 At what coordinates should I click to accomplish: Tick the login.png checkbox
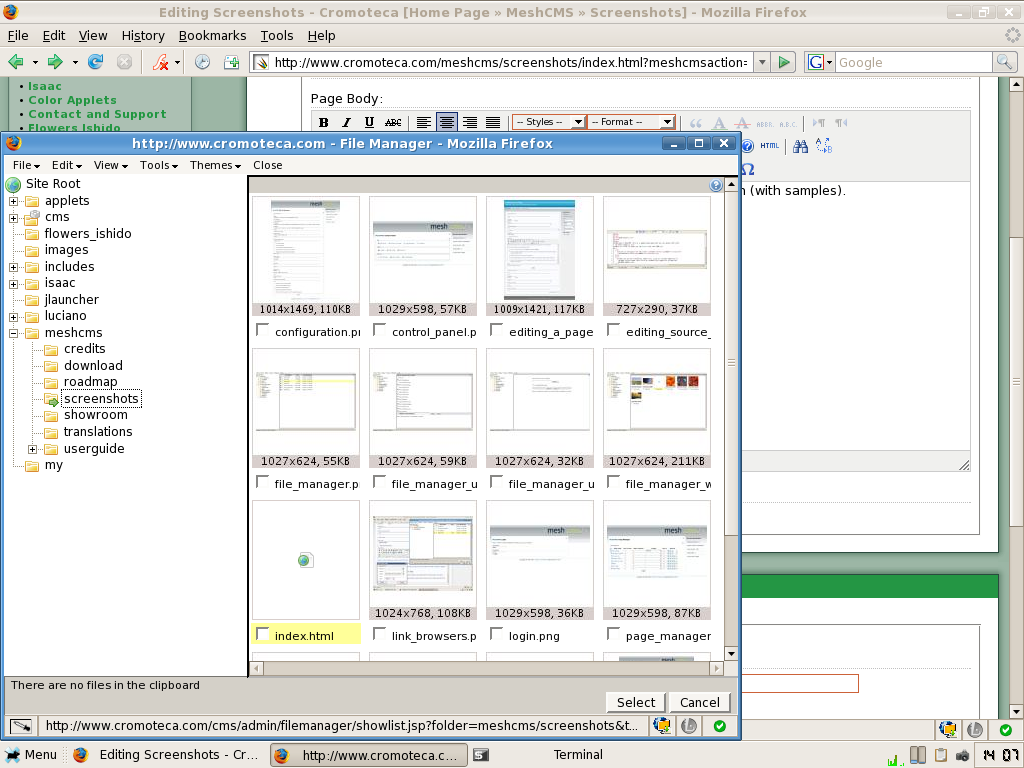[x=496, y=634]
